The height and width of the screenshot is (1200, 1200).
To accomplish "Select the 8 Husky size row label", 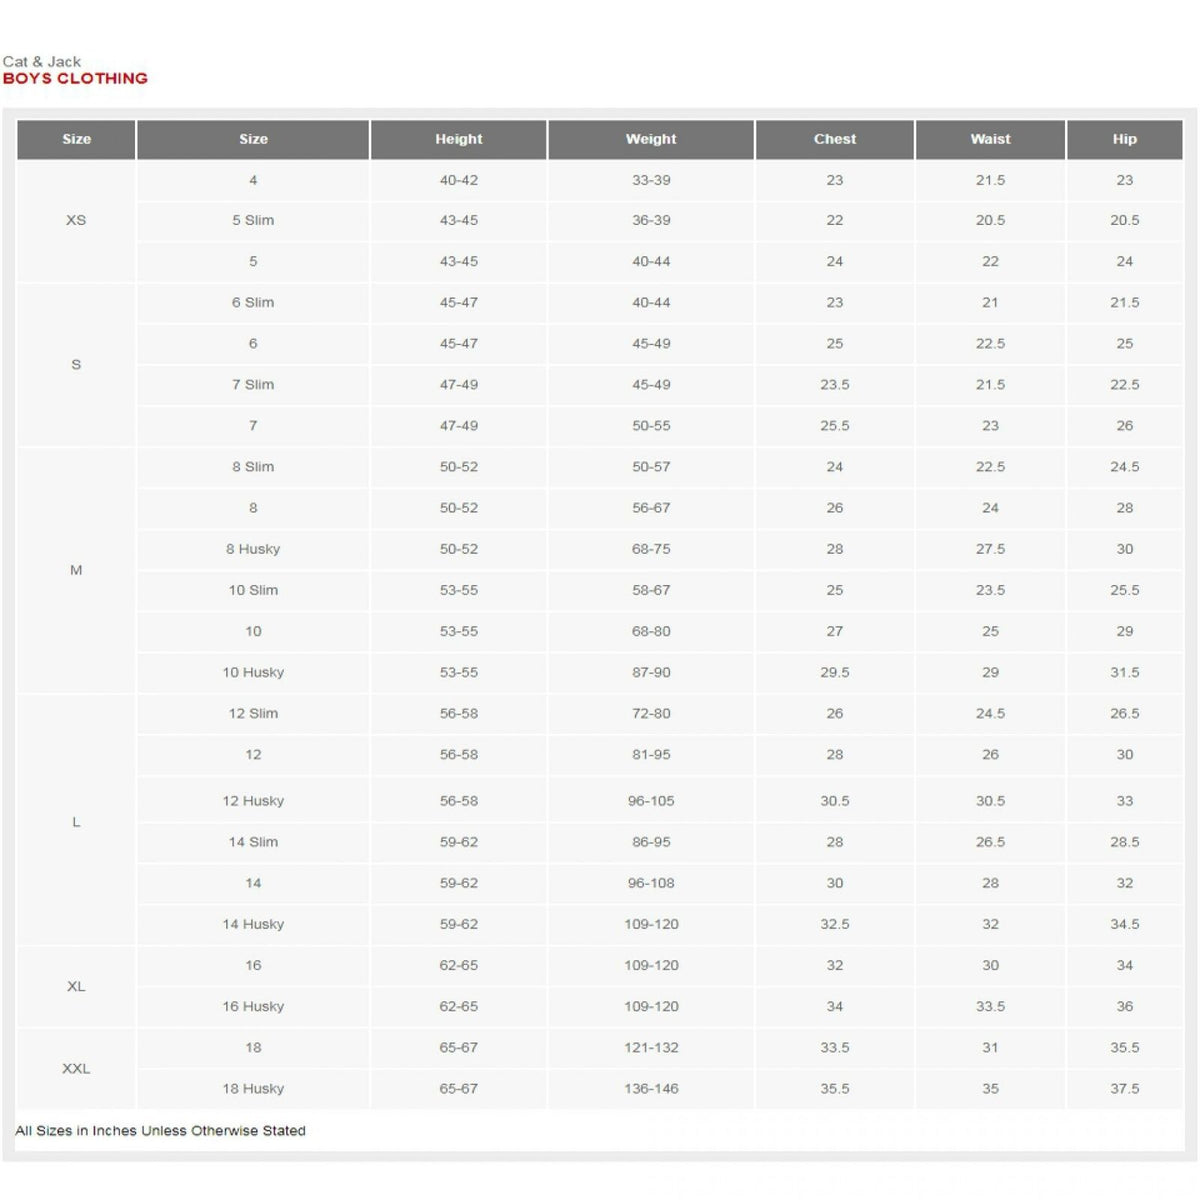I will pyautogui.click(x=253, y=549).
